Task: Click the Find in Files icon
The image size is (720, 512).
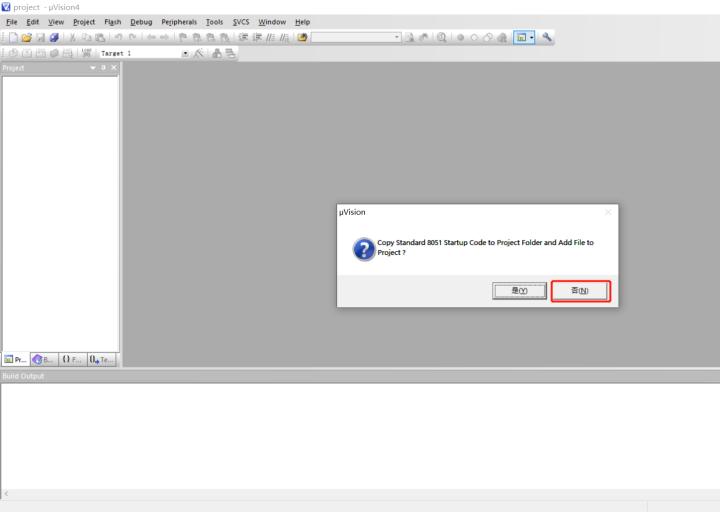Action: (302, 38)
